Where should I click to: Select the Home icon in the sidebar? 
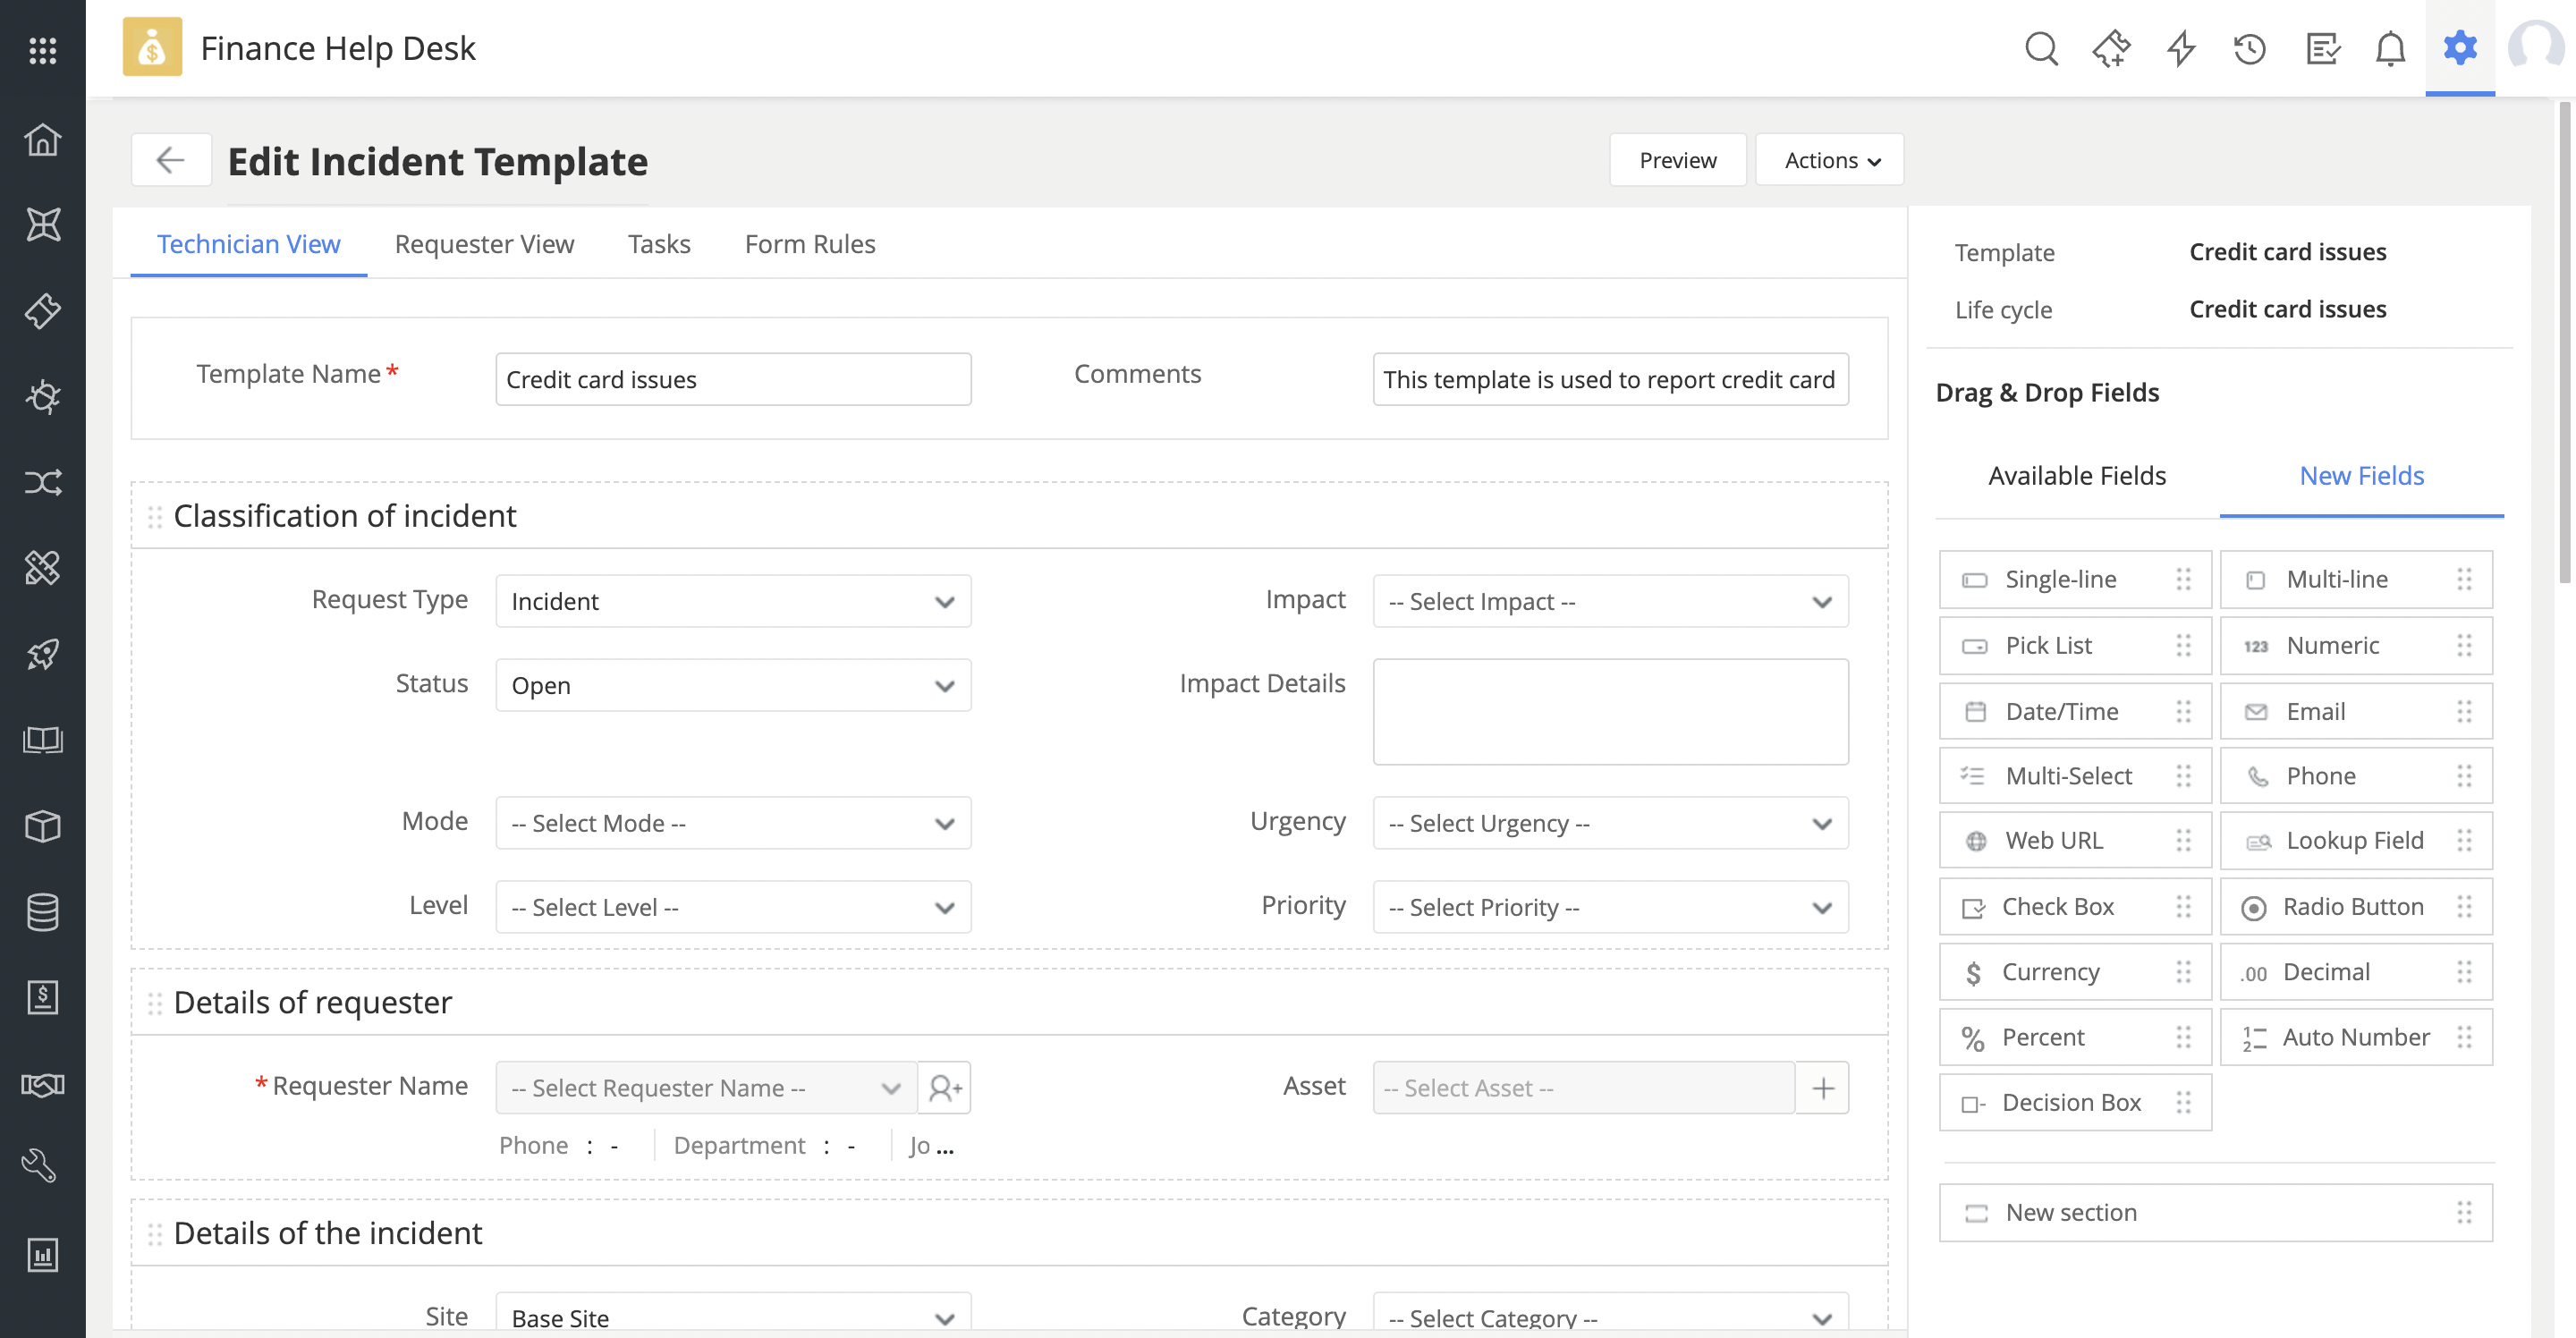[42, 139]
